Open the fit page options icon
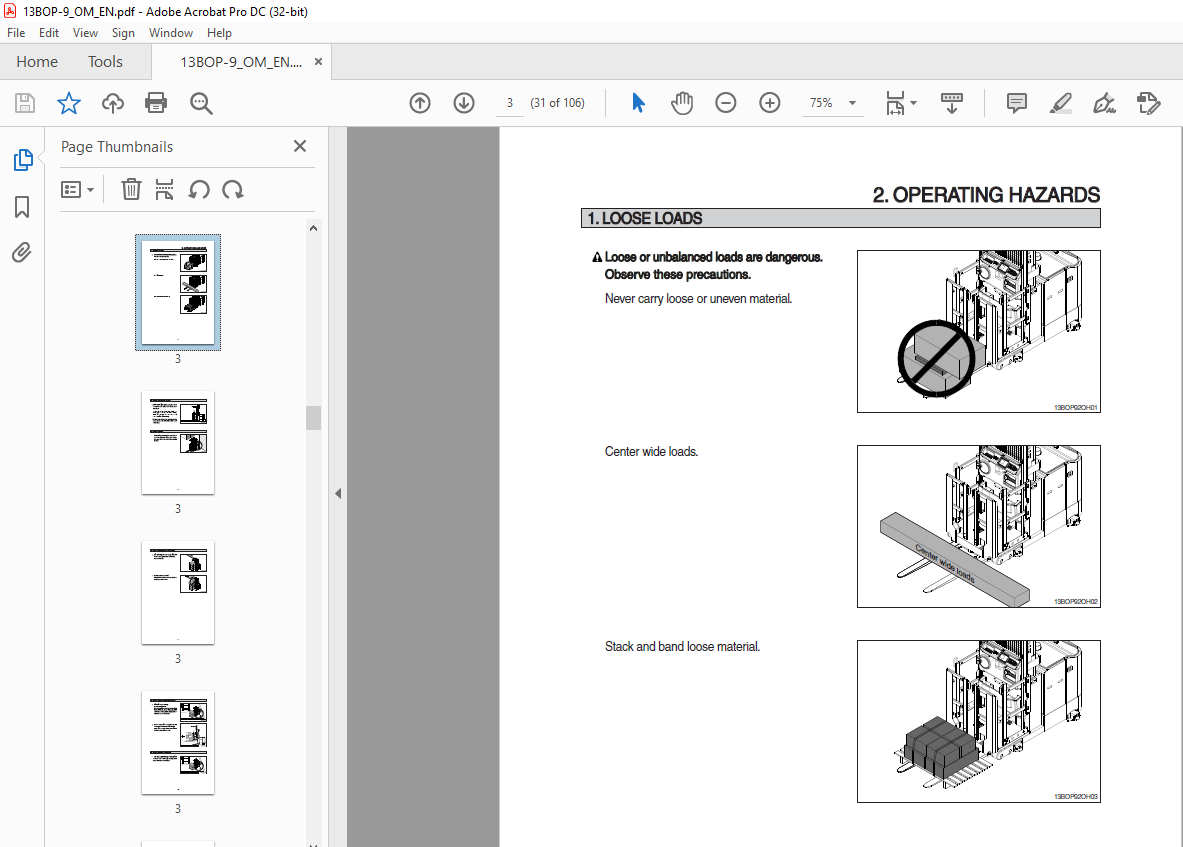The width and height of the screenshot is (1183, 847). pos(895,103)
